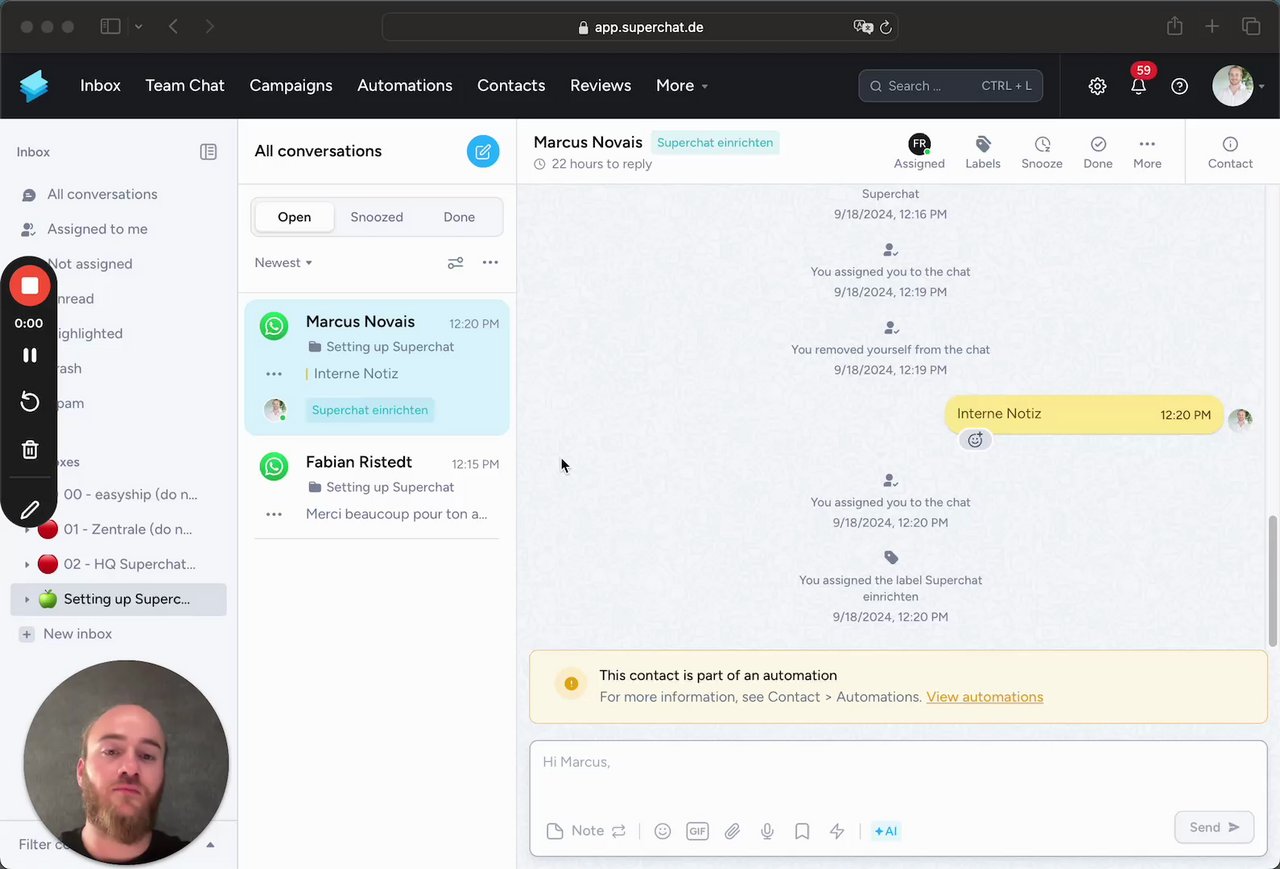Open browser sidebar dropdown chevron

click(x=138, y=27)
